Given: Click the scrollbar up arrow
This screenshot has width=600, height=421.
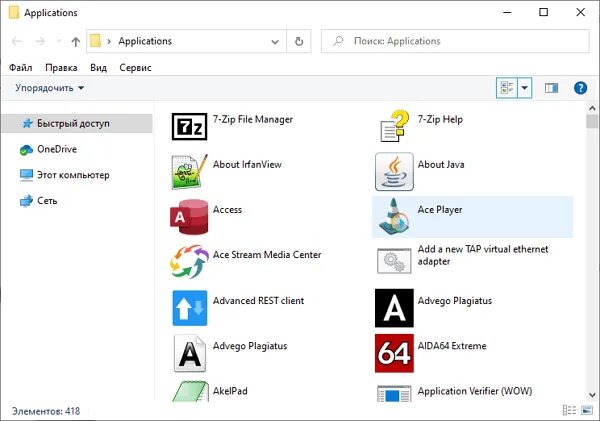Looking at the screenshot, I should (592, 108).
